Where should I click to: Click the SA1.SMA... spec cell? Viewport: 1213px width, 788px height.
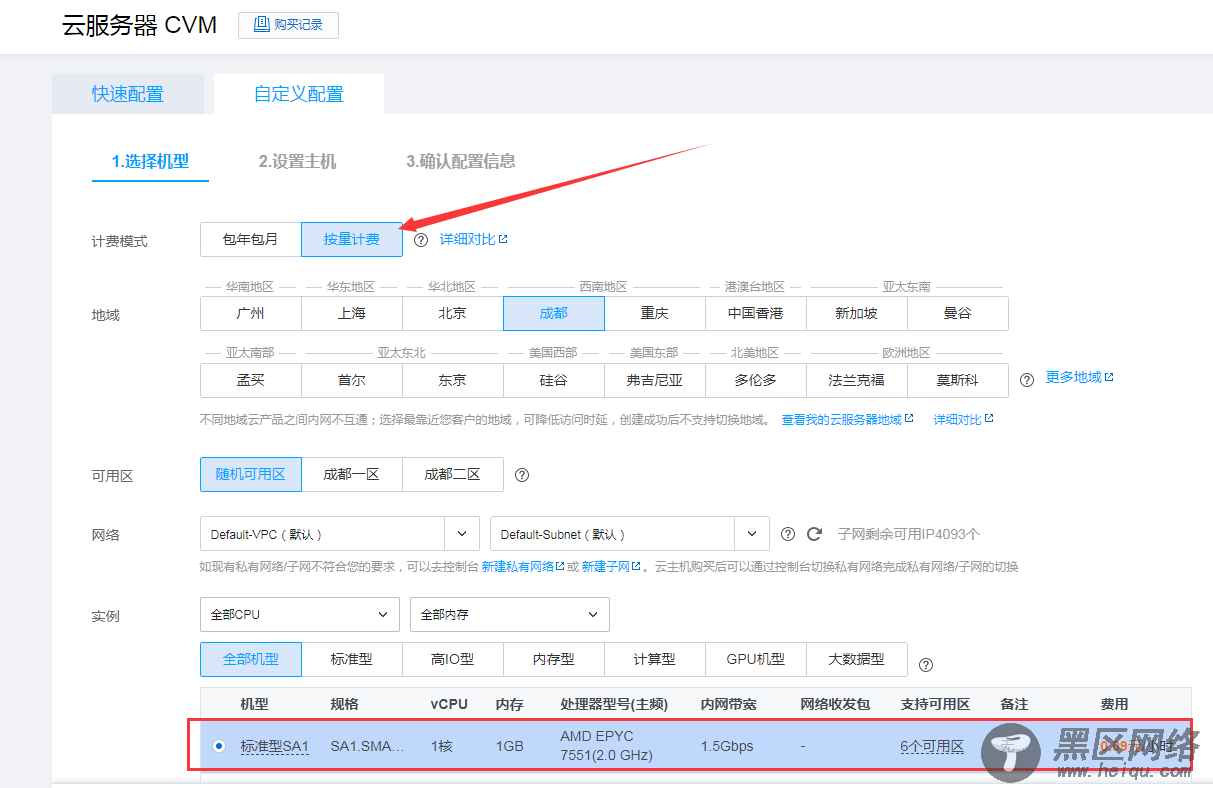[x=368, y=746]
